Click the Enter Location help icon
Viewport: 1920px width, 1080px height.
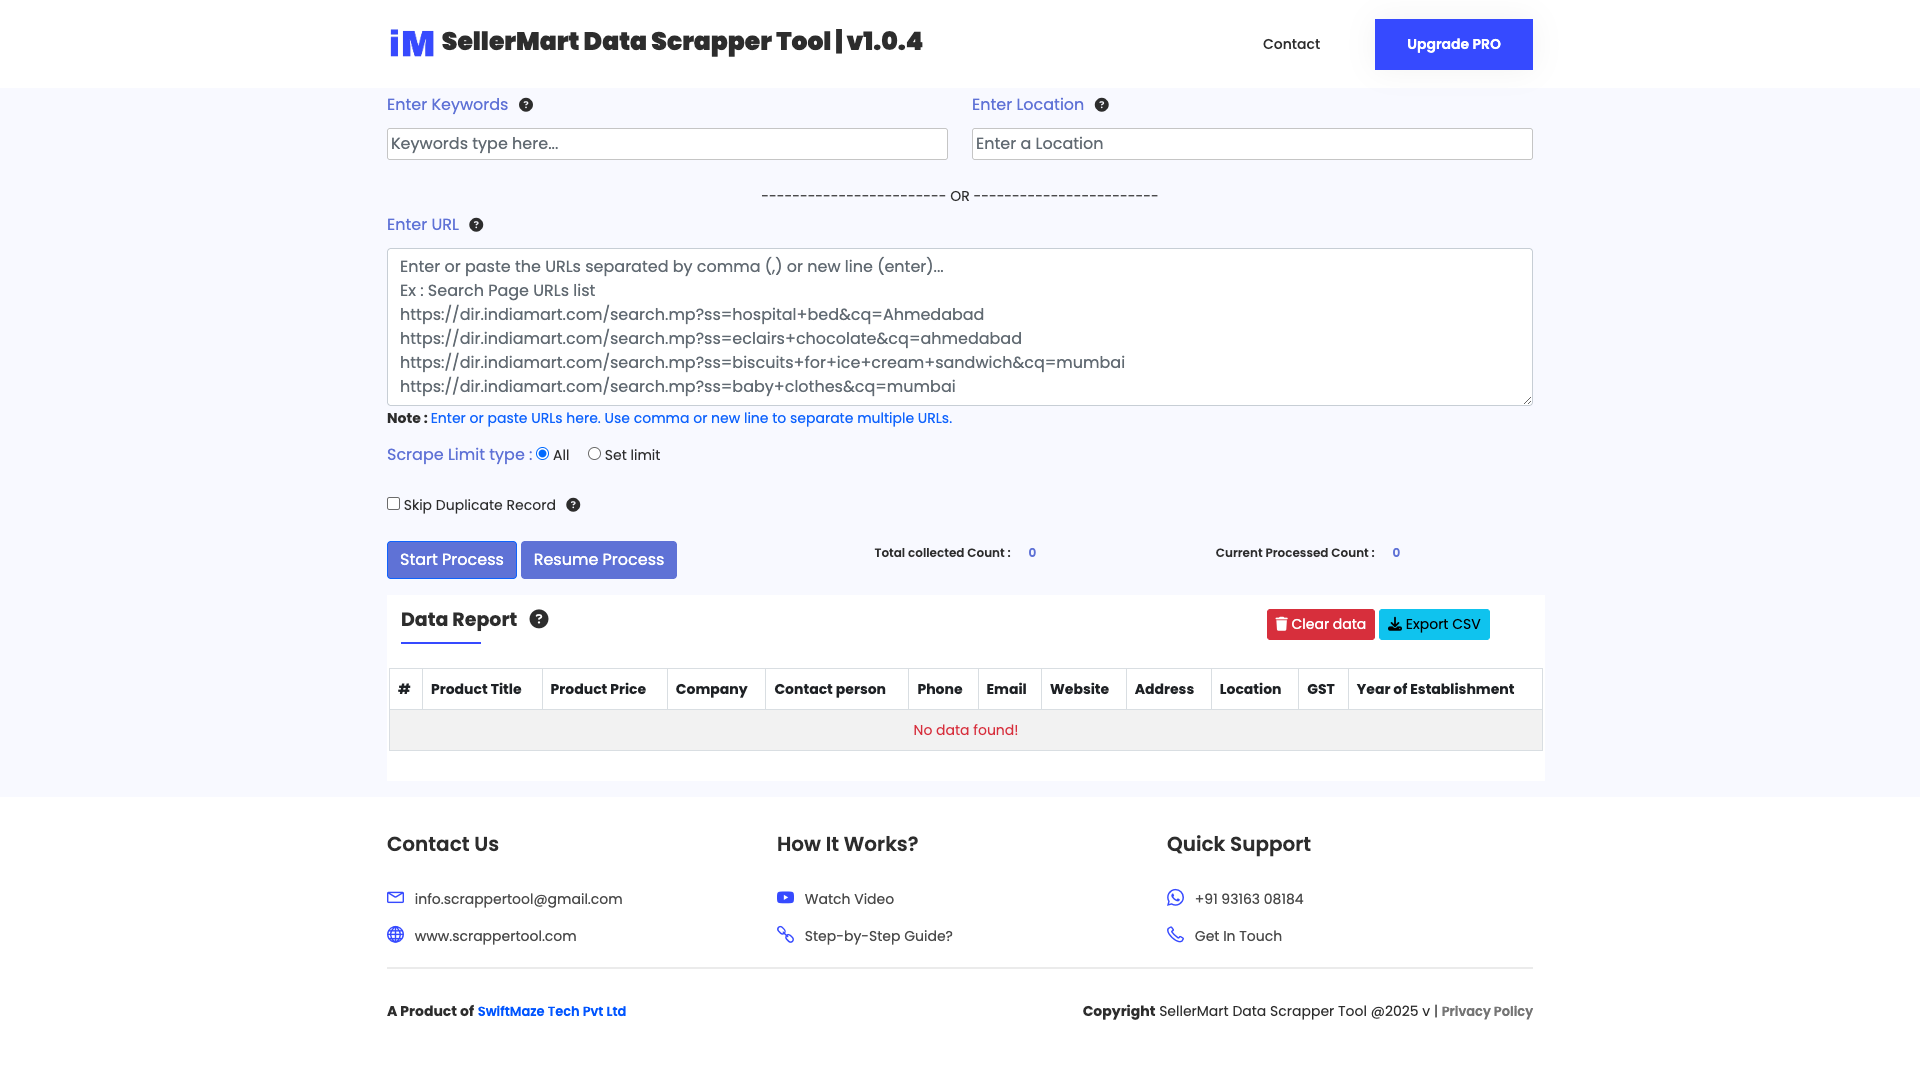(1102, 104)
